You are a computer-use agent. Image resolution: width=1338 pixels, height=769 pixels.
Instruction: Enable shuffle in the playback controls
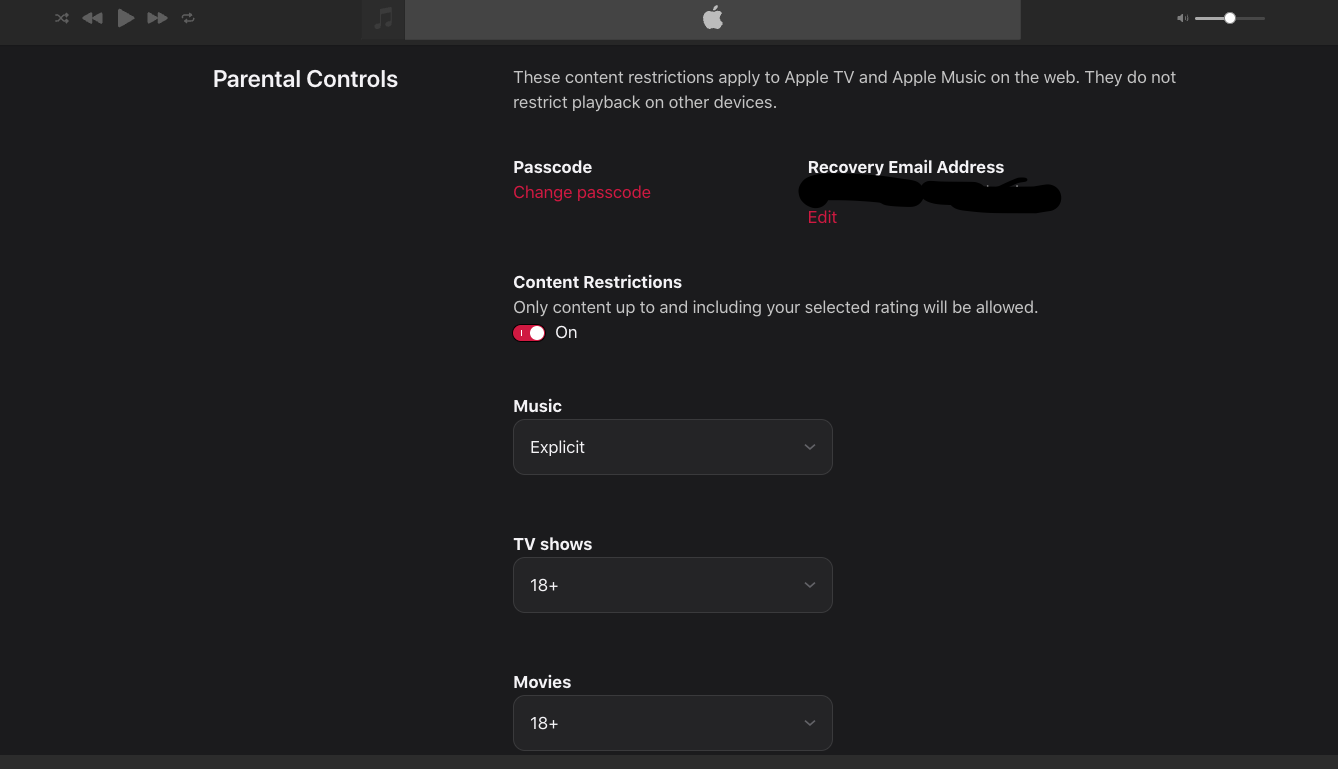pyautogui.click(x=62, y=18)
